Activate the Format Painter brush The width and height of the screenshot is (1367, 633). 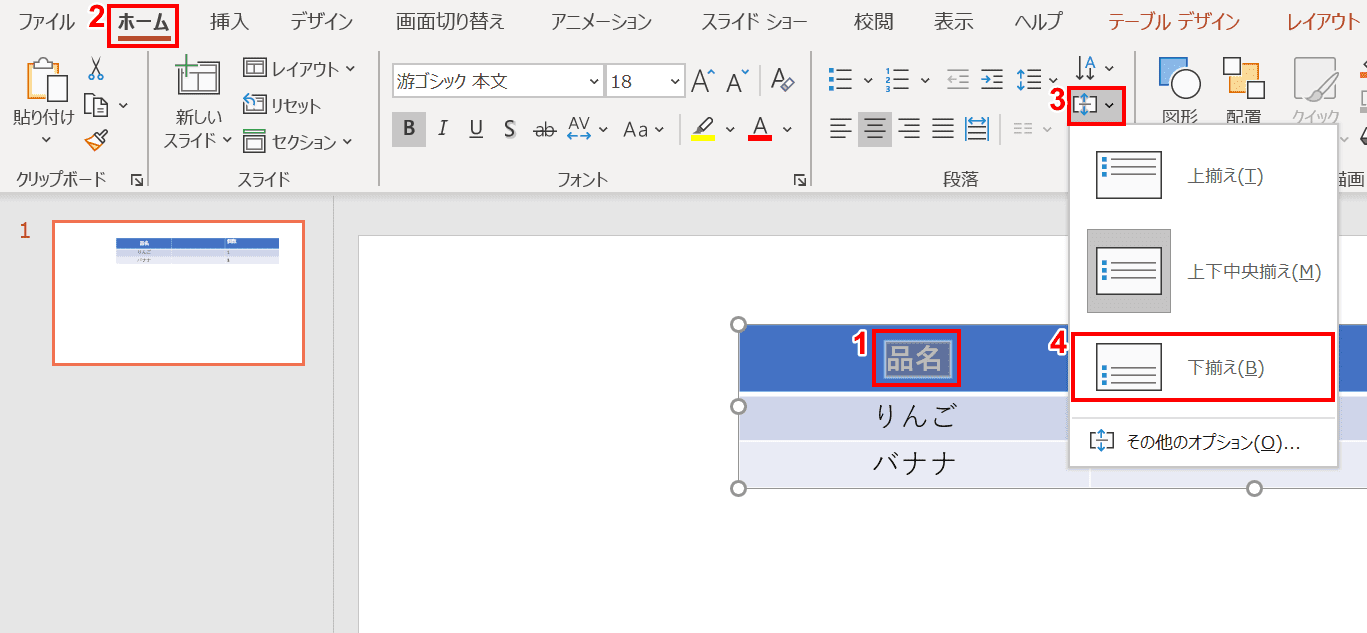coord(96,141)
